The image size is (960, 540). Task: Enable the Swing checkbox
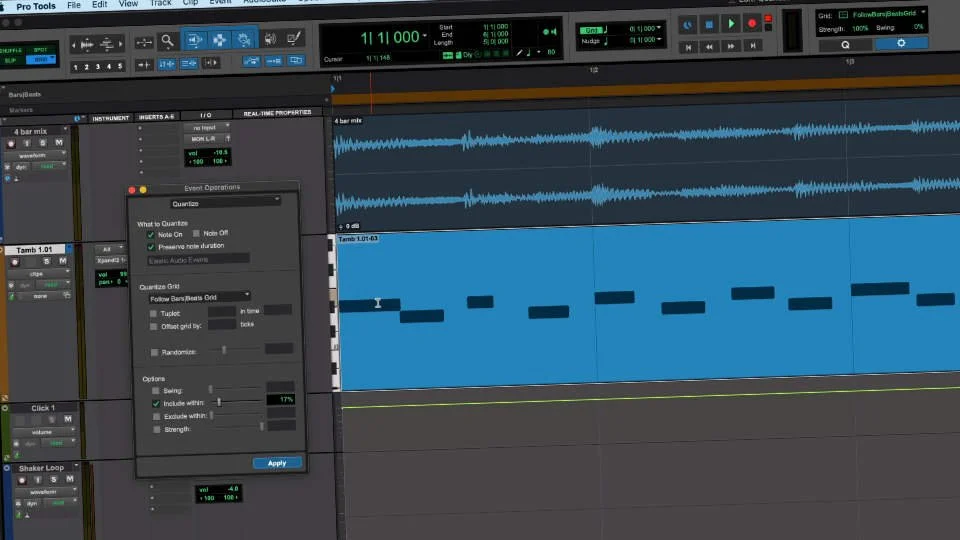point(156,391)
